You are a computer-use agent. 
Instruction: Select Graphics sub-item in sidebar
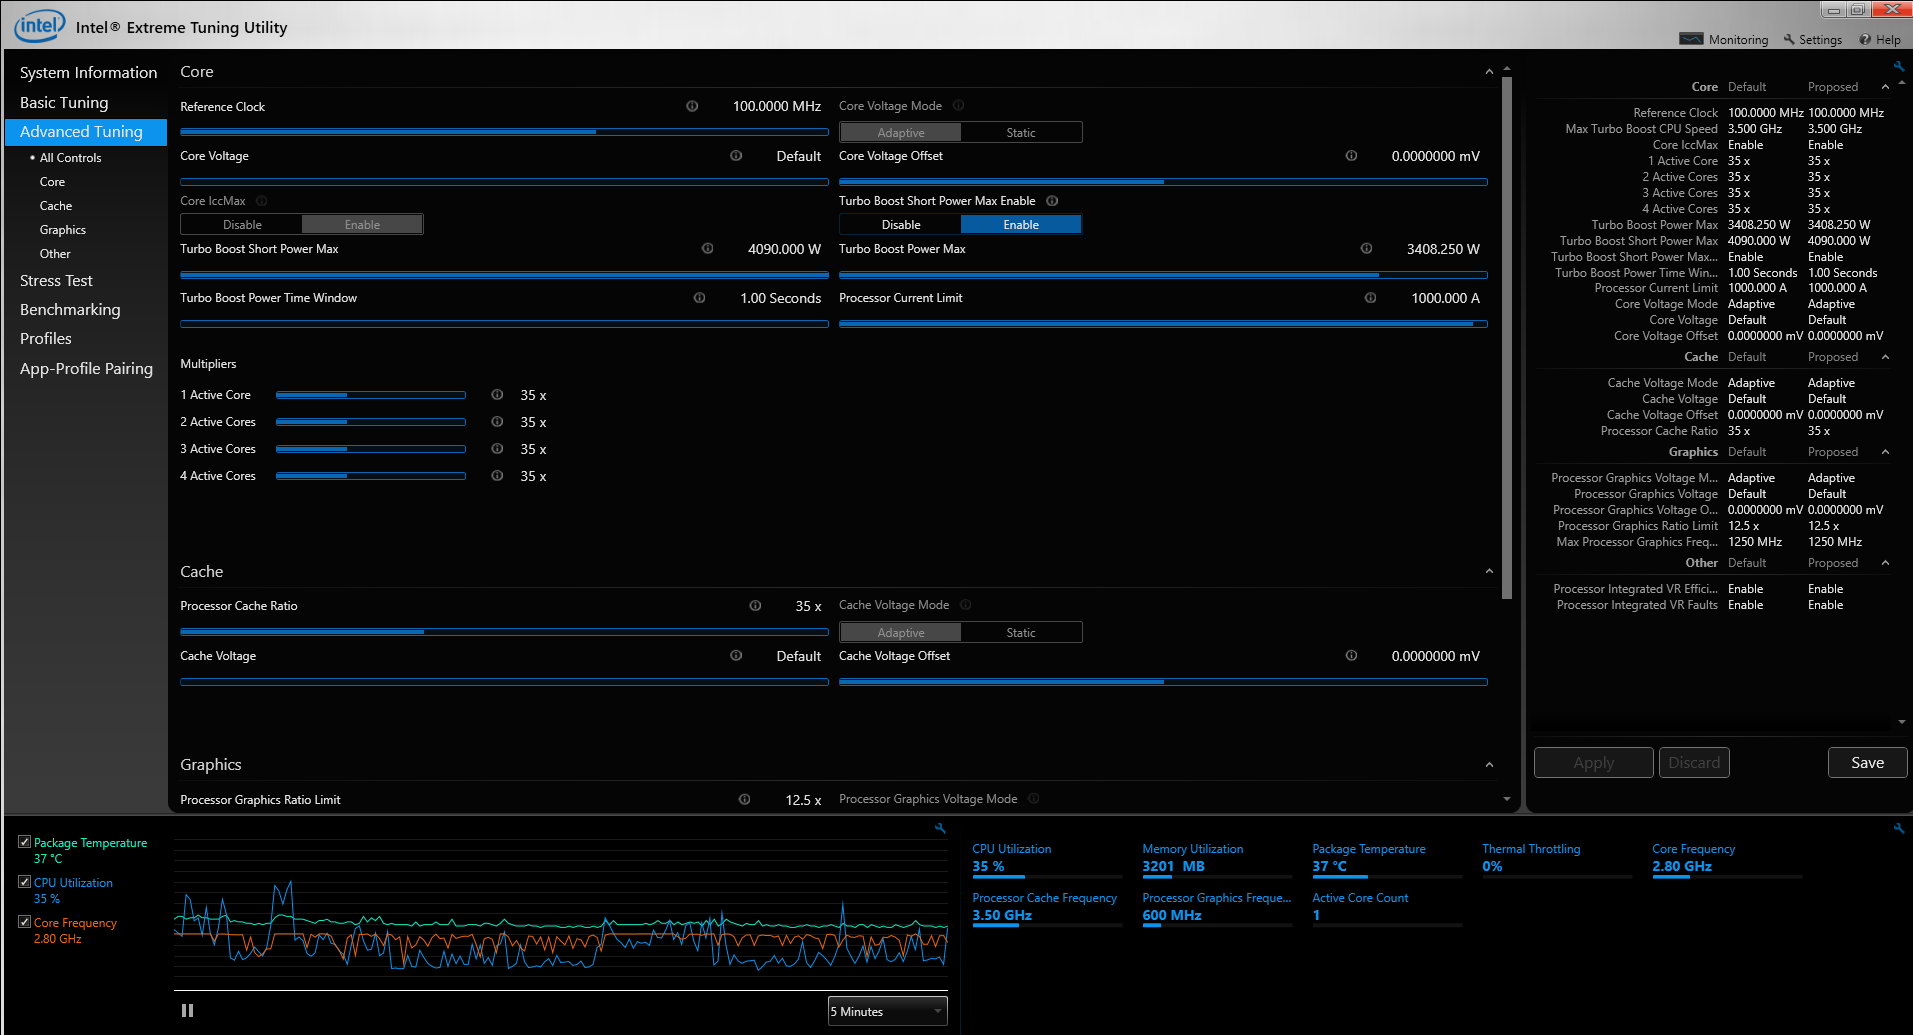63,230
